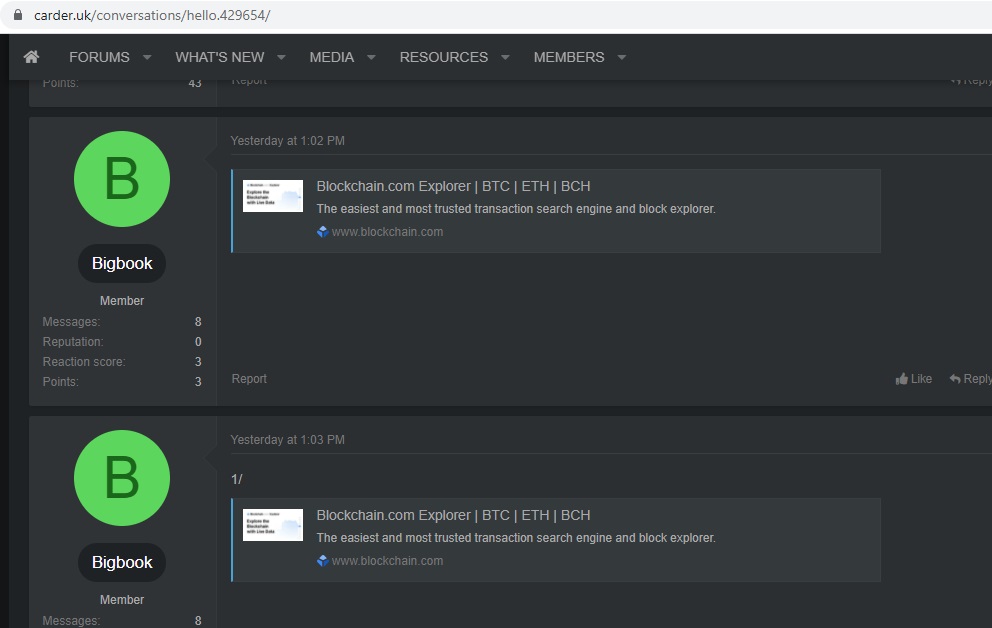Expand the What's New dropdown arrow

point(281,57)
